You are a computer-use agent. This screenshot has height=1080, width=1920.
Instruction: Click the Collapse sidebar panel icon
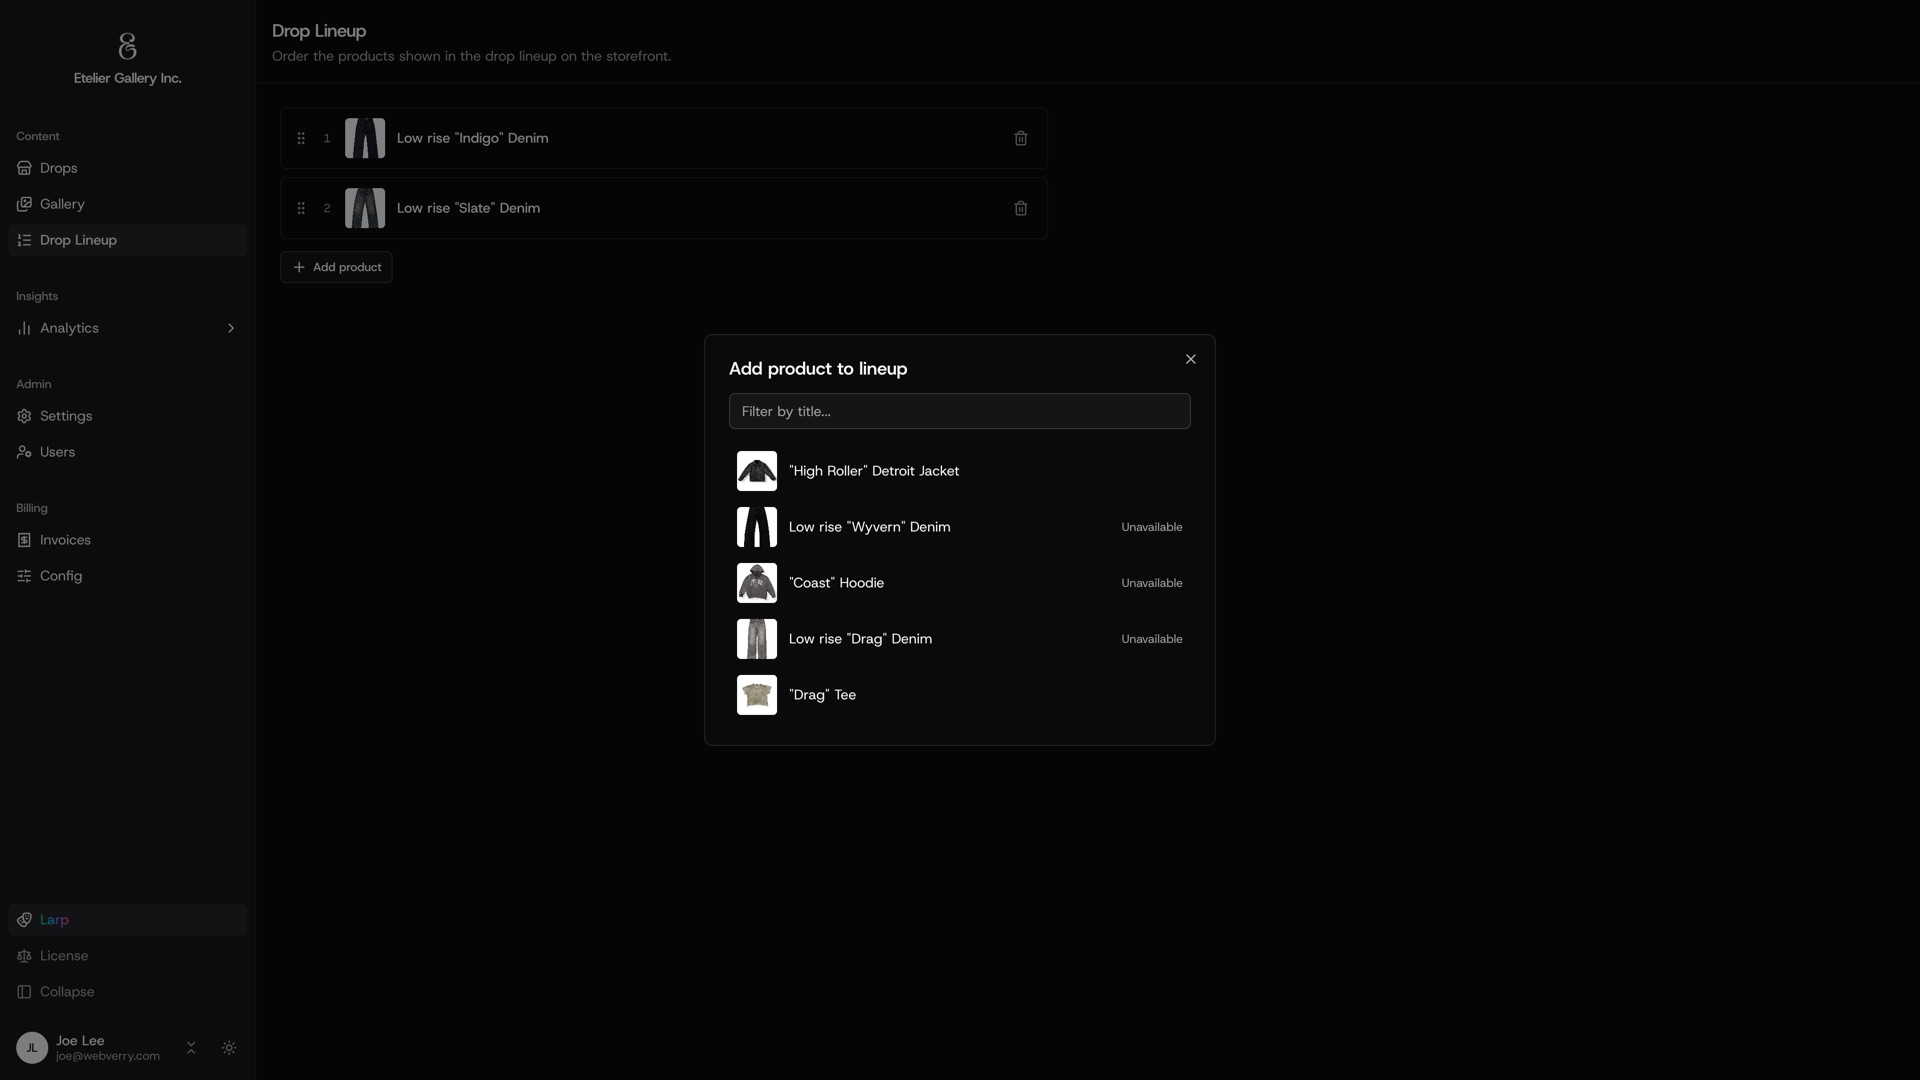click(24, 992)
